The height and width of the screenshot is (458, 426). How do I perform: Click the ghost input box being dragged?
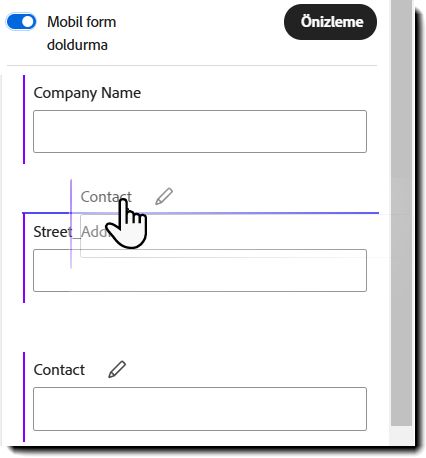pyautogui.click(x=233, y=236)
